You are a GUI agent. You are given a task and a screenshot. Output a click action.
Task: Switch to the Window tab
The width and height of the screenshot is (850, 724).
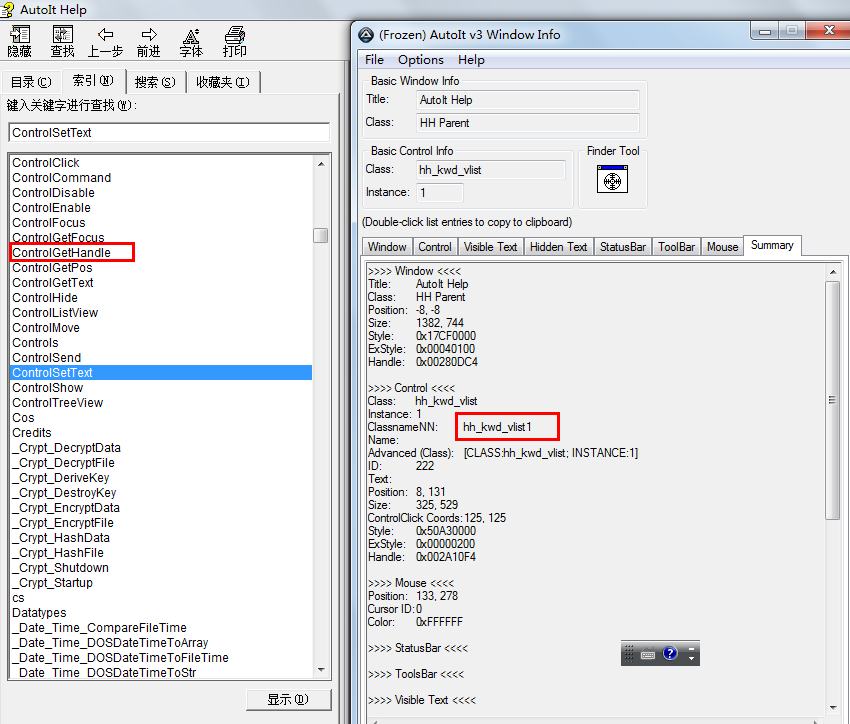coord(387,247)
